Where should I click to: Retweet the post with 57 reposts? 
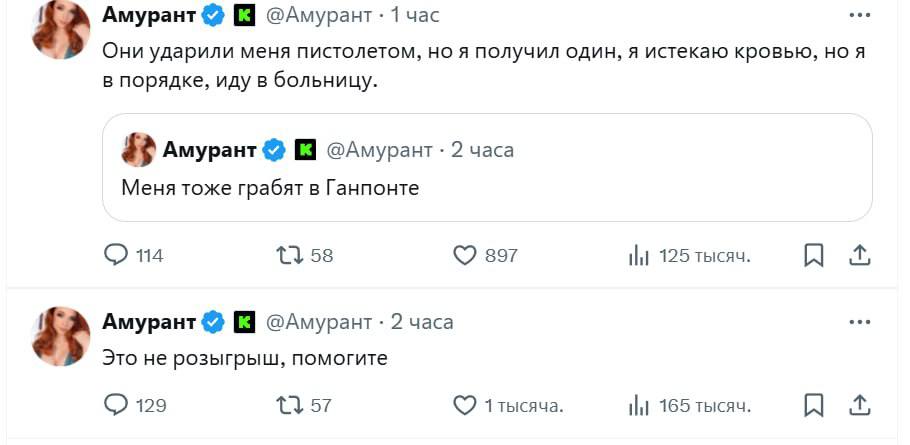[289, 406]
